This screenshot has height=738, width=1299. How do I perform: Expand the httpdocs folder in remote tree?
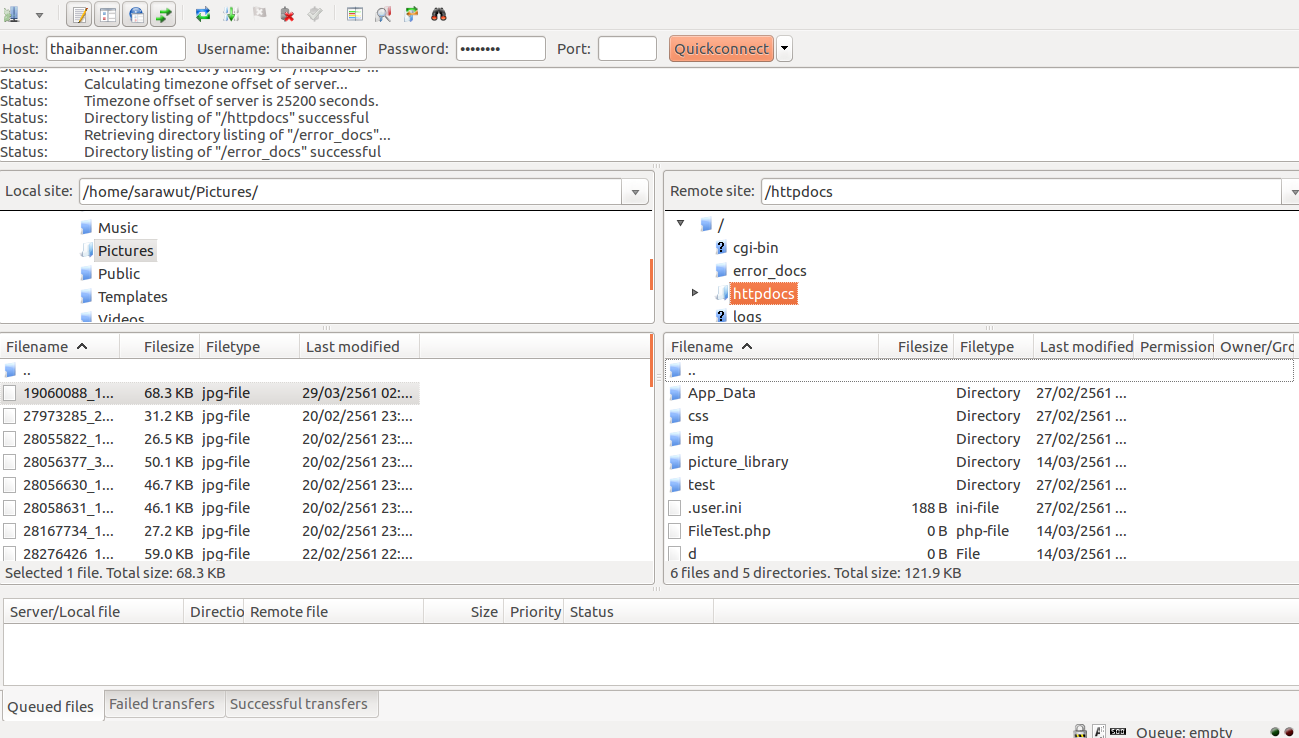(695, 293)
